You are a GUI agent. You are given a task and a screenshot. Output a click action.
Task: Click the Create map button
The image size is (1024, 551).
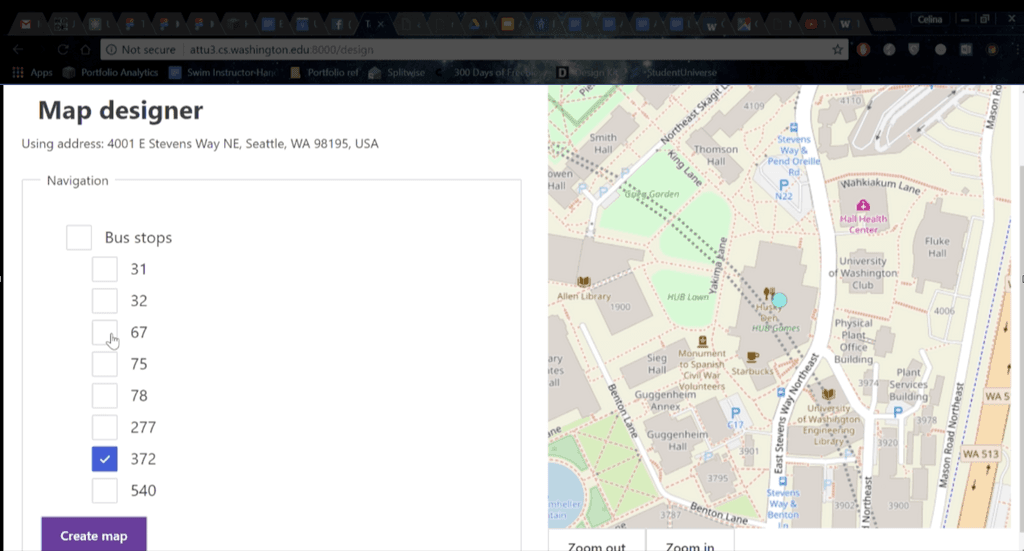tap(94, 535)
